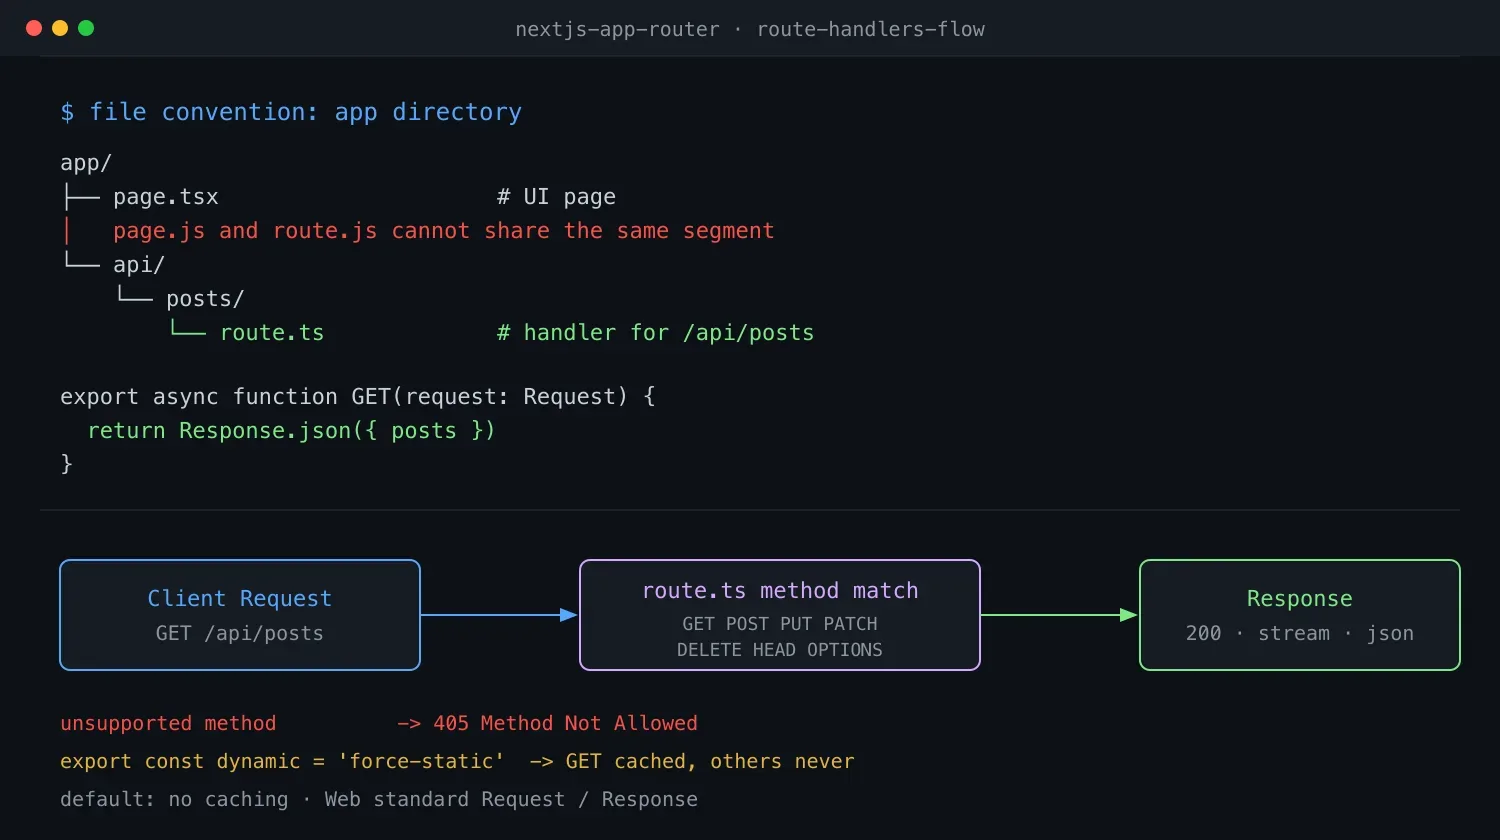The image size is (1500, 840).
Task: Click the '-> GET cached, others never' text
Action: click(x=692, y=761)
